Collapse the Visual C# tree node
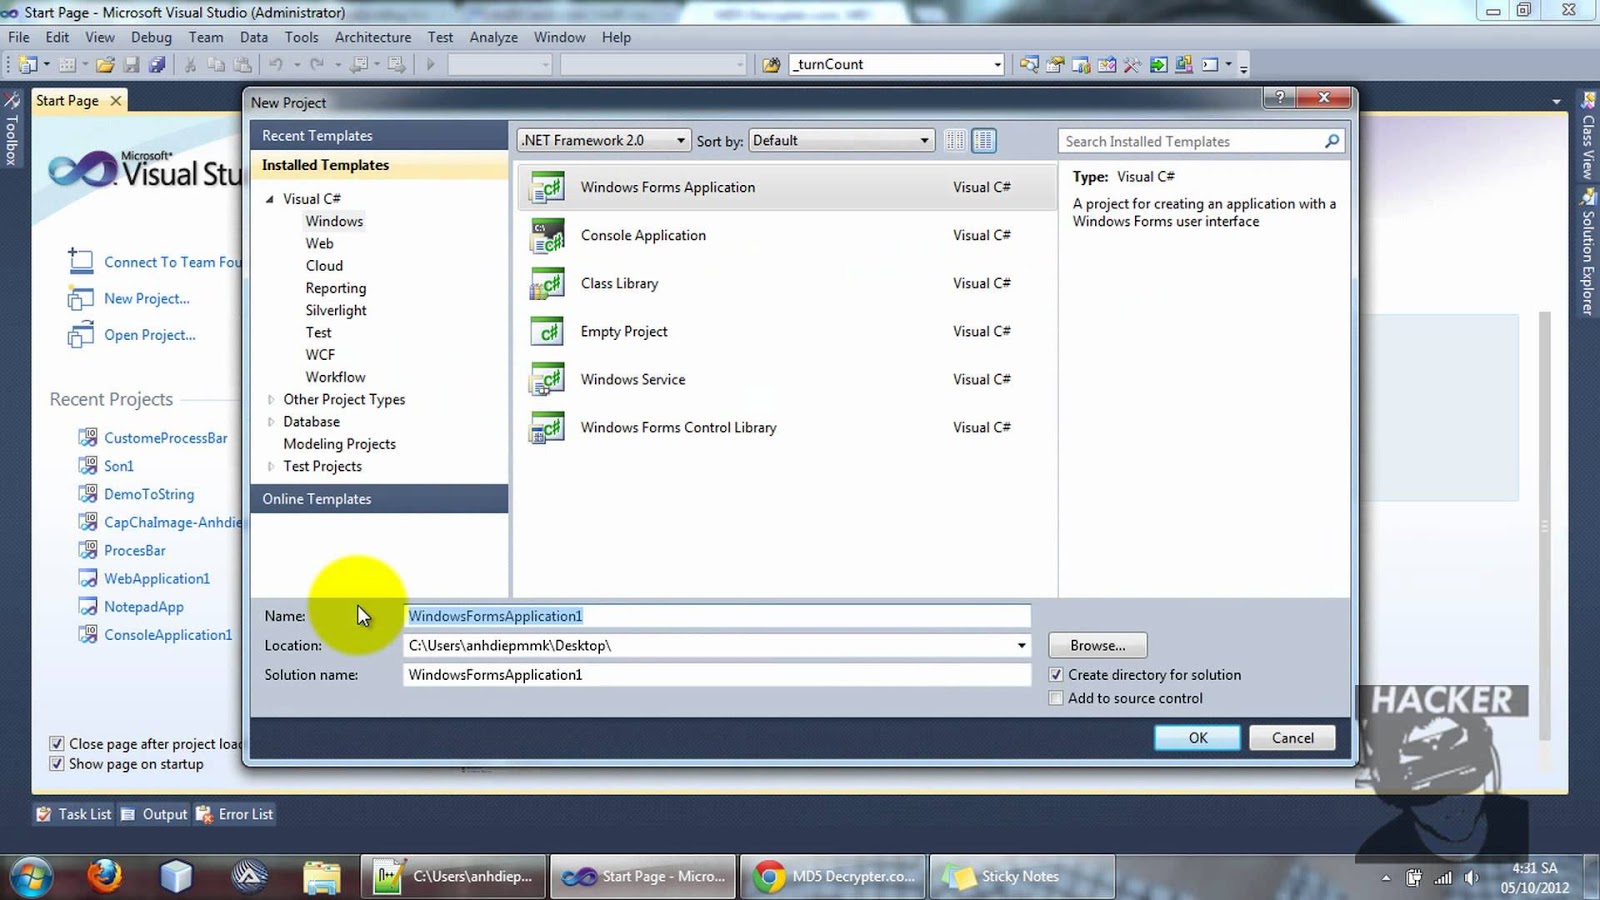 269,199
